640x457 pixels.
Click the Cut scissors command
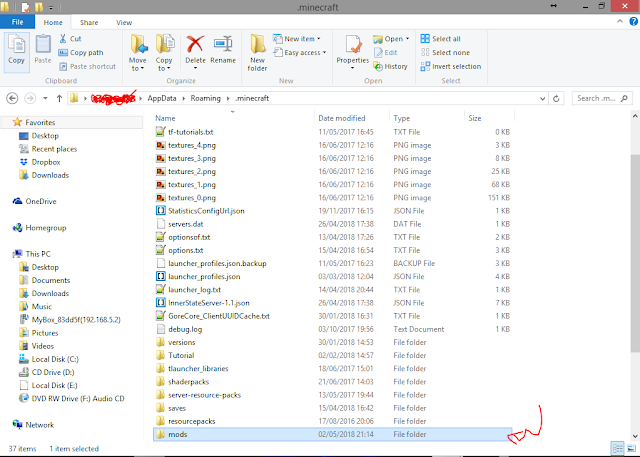70,39
